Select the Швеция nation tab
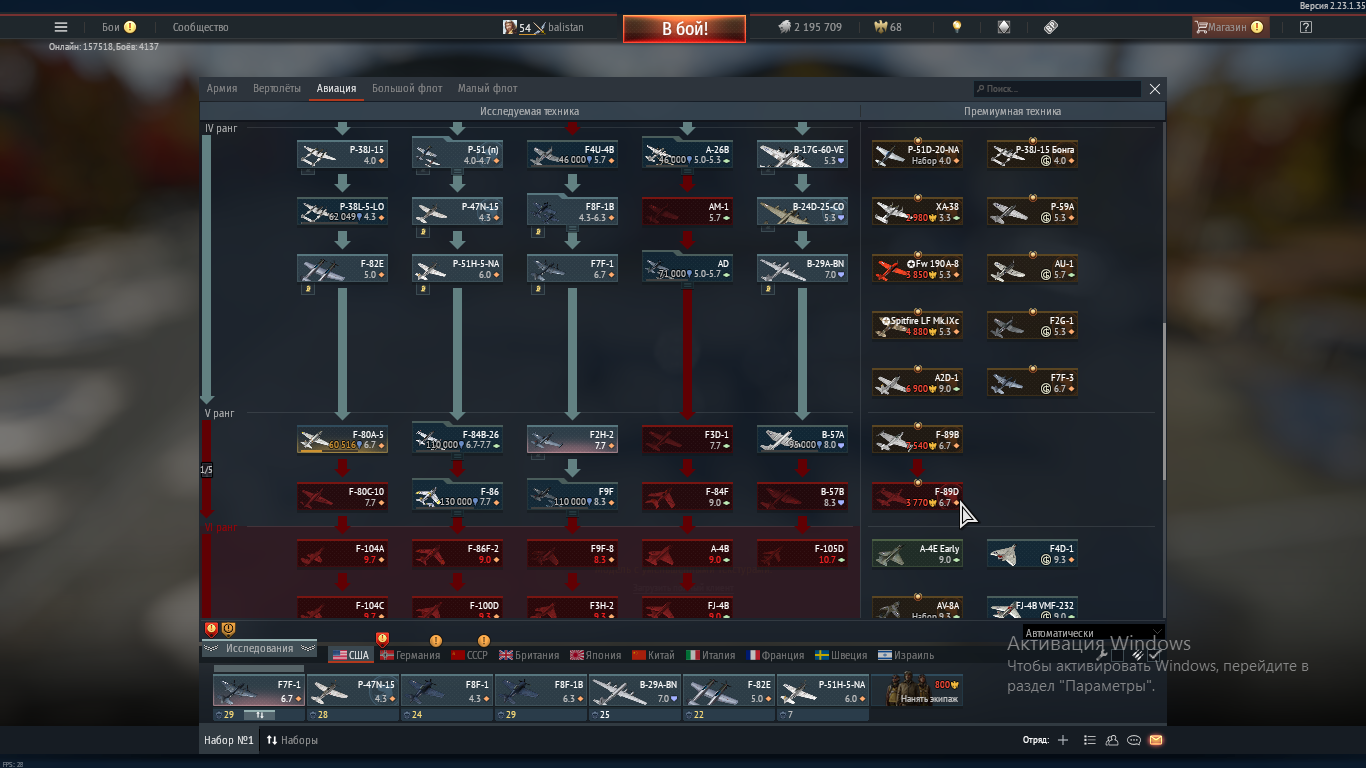 click(841, 655)
